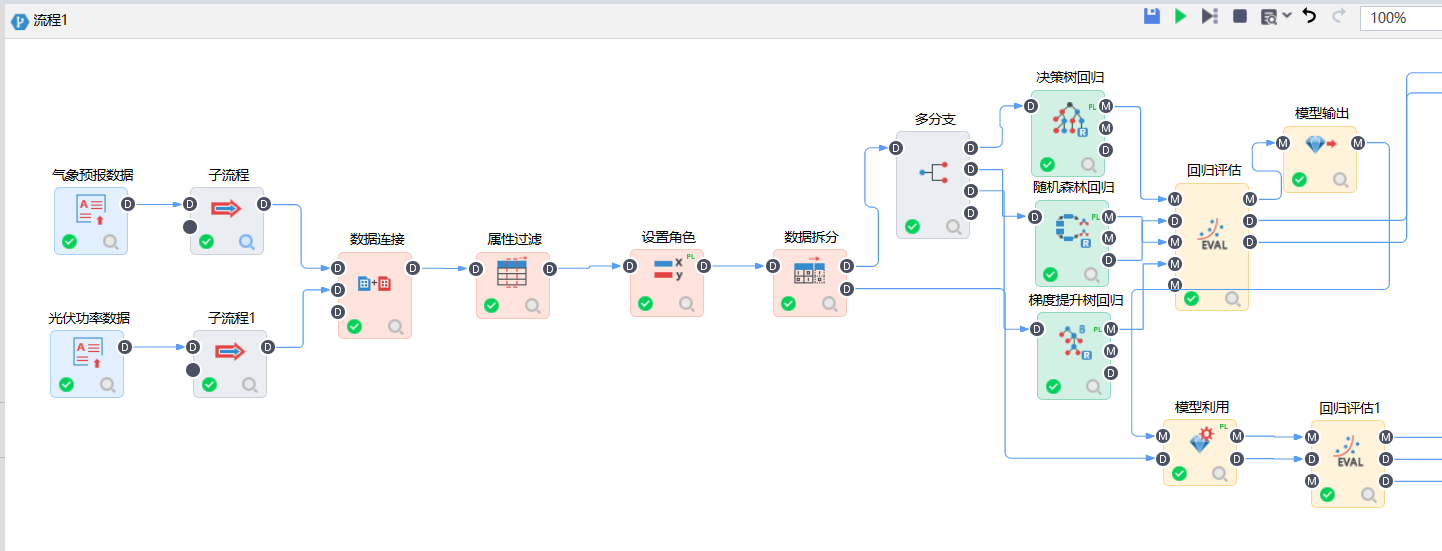Click output D port of 子流程1 node

268,347
